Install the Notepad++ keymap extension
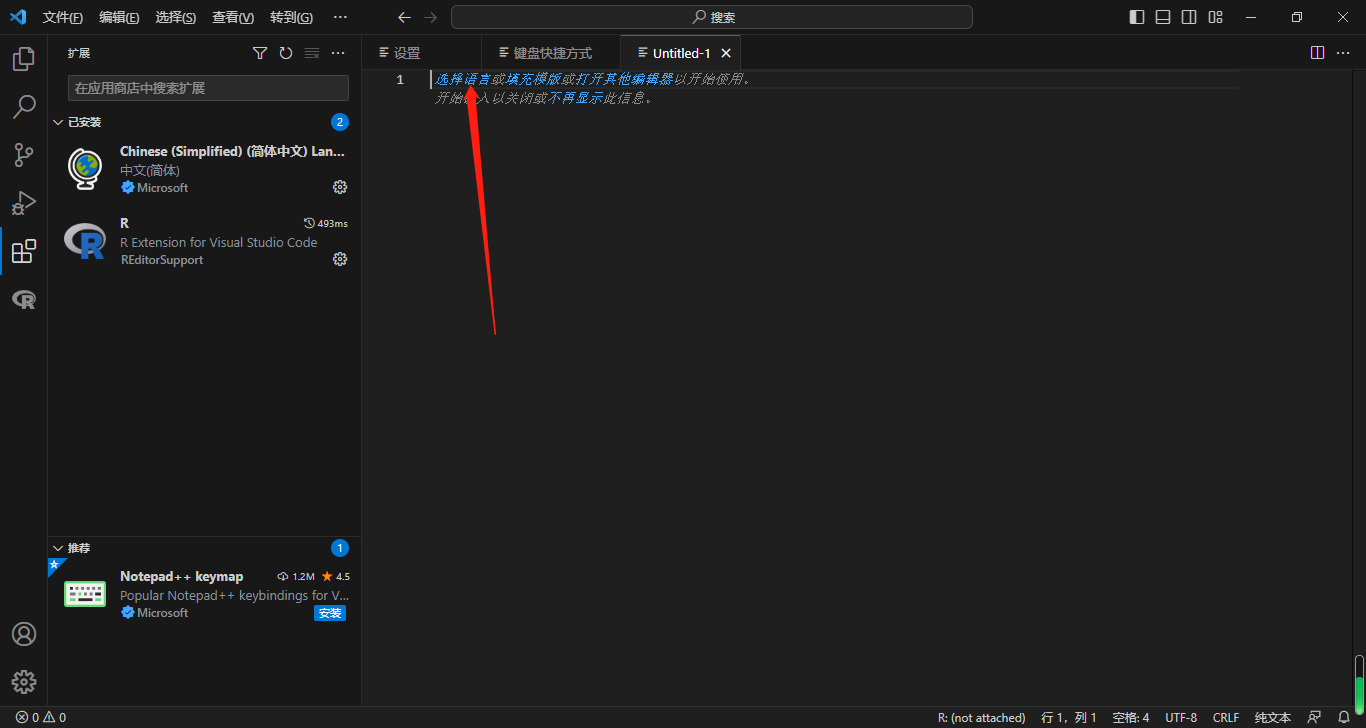The height and width of the screenshot is (728, 1366). coord(329,613)
